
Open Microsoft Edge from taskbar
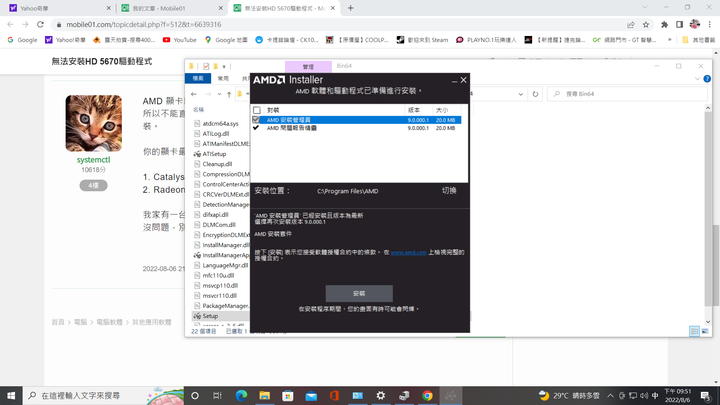[241, 395]
